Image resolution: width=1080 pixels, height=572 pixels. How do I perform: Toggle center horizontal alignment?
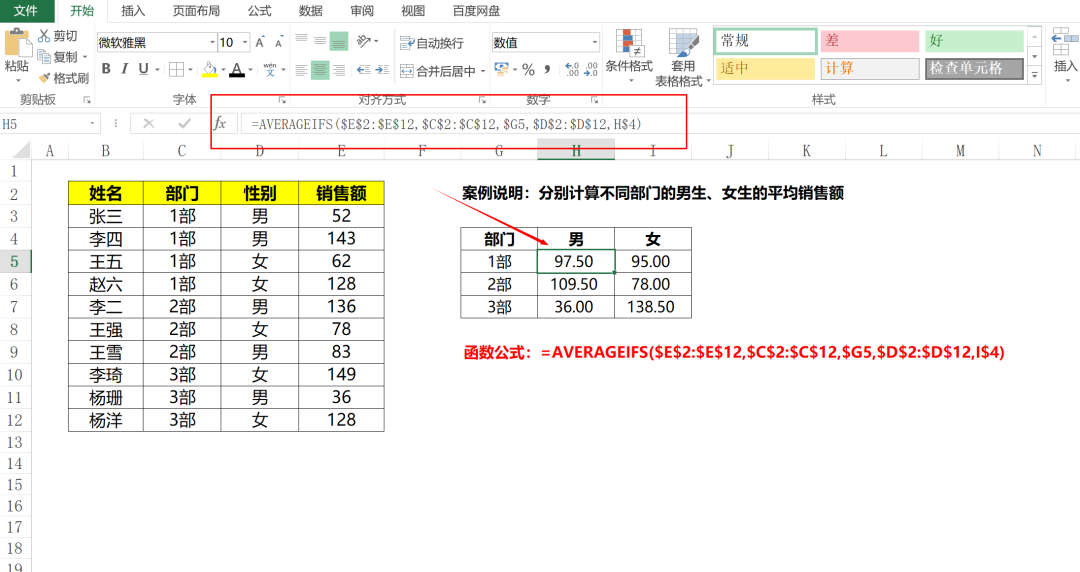320,70
